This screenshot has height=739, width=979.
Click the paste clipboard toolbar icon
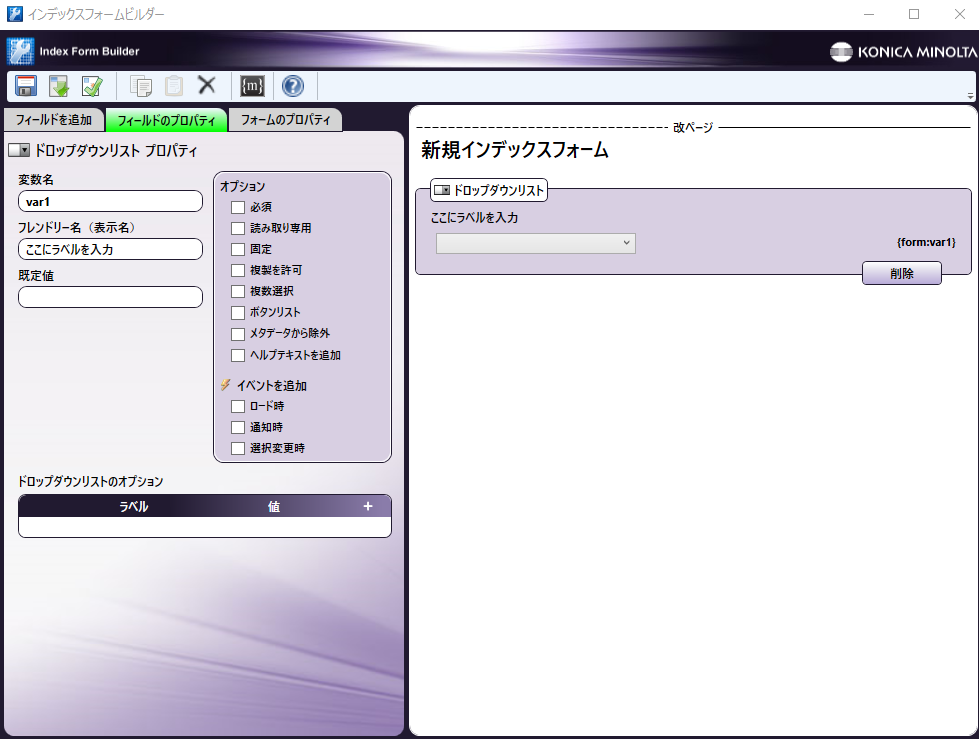(174, 86)
